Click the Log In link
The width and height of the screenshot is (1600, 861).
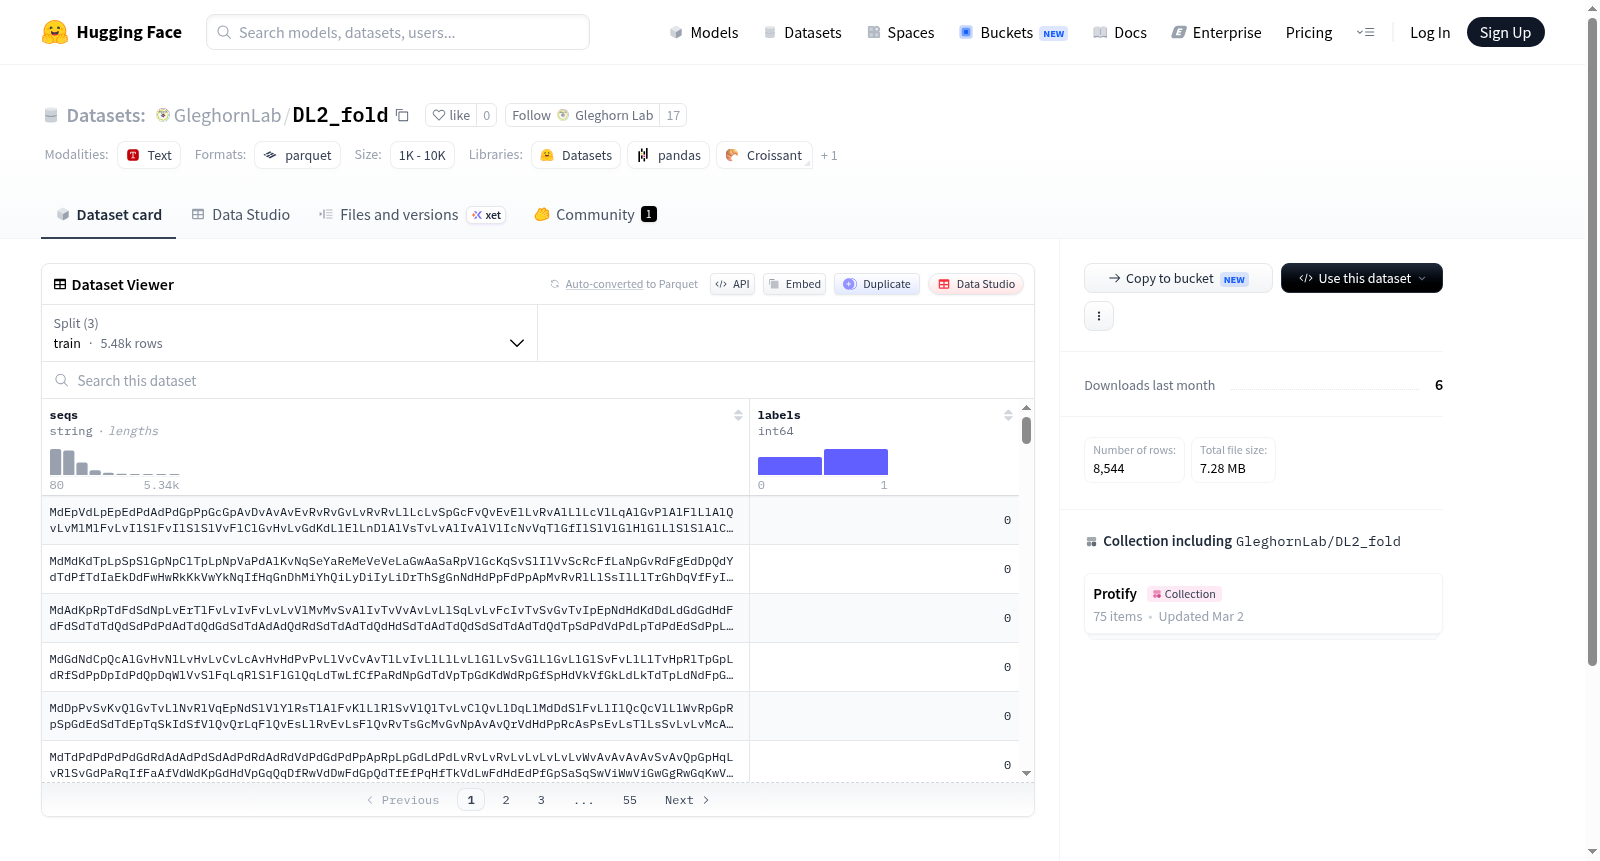pyautogui.click(x=1429, y=32)
